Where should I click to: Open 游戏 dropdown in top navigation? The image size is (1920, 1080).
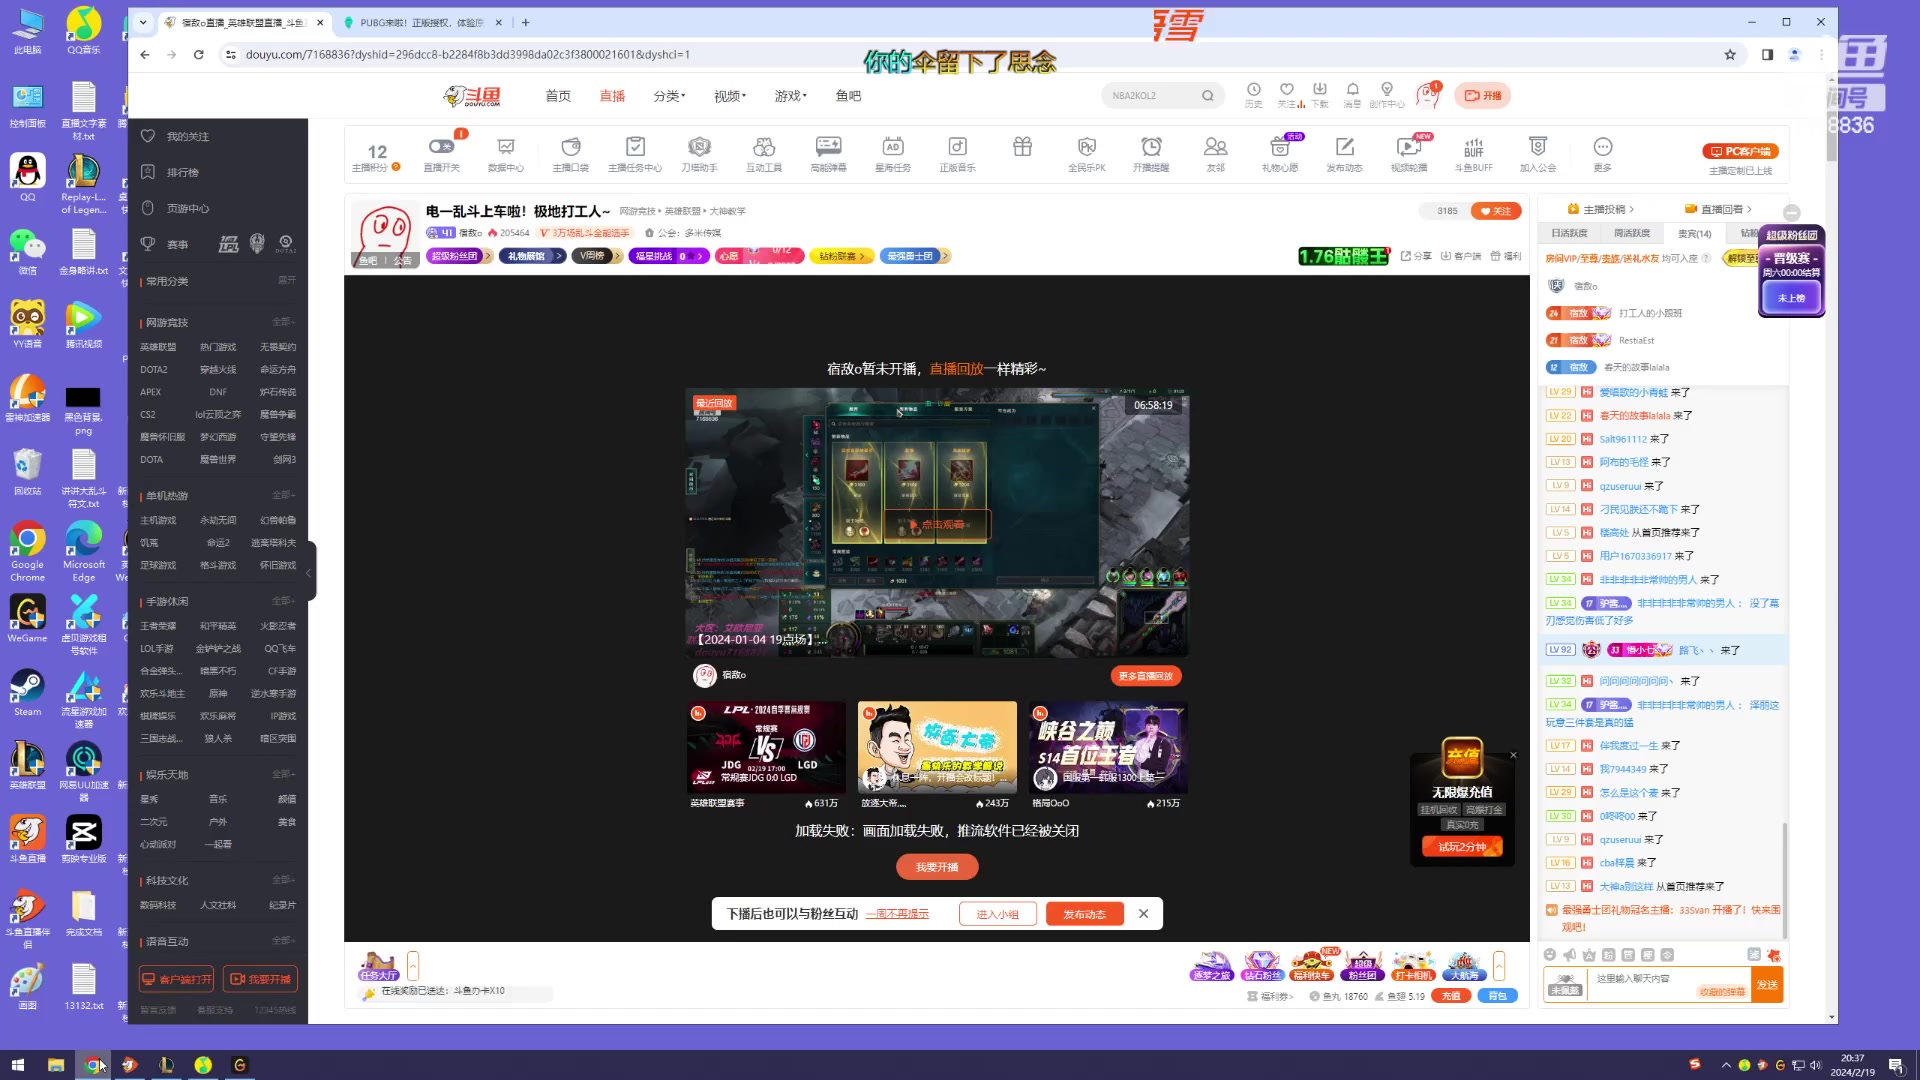(x=790, y=96)
